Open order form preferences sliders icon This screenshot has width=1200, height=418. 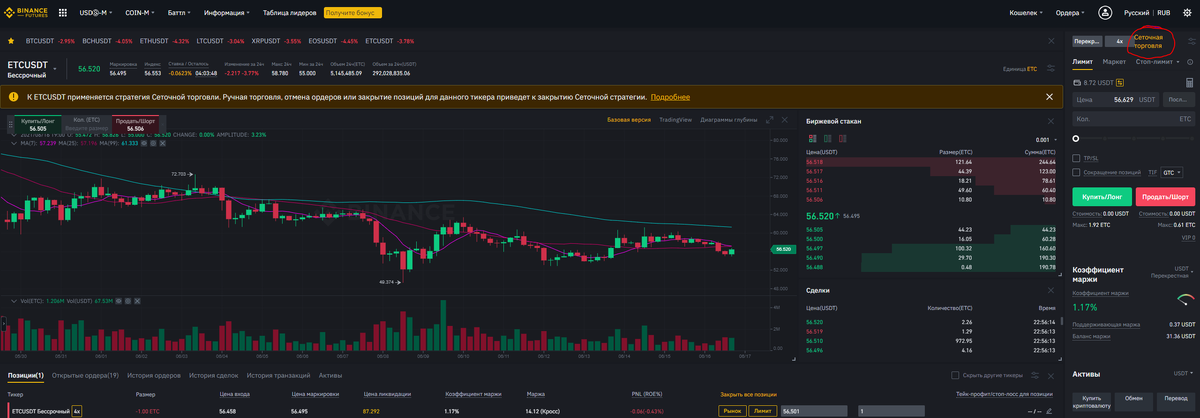pos(1191,41)
